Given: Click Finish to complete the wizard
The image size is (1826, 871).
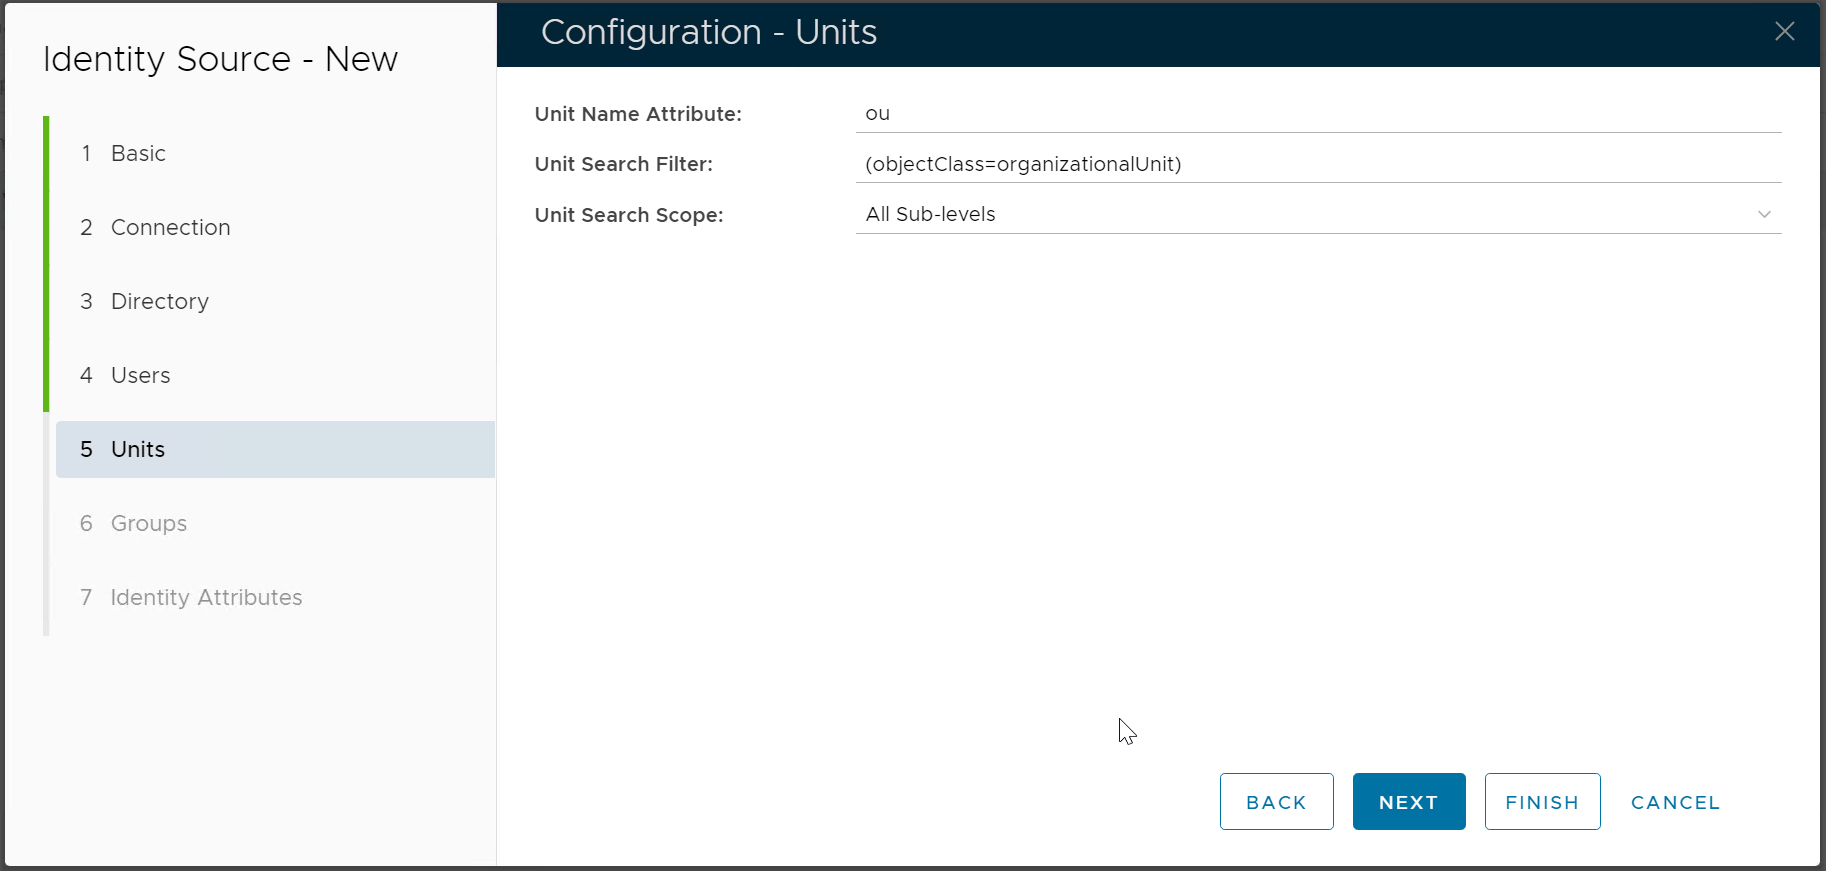Looking at the screenshot, I should (x=1541, y=802).
